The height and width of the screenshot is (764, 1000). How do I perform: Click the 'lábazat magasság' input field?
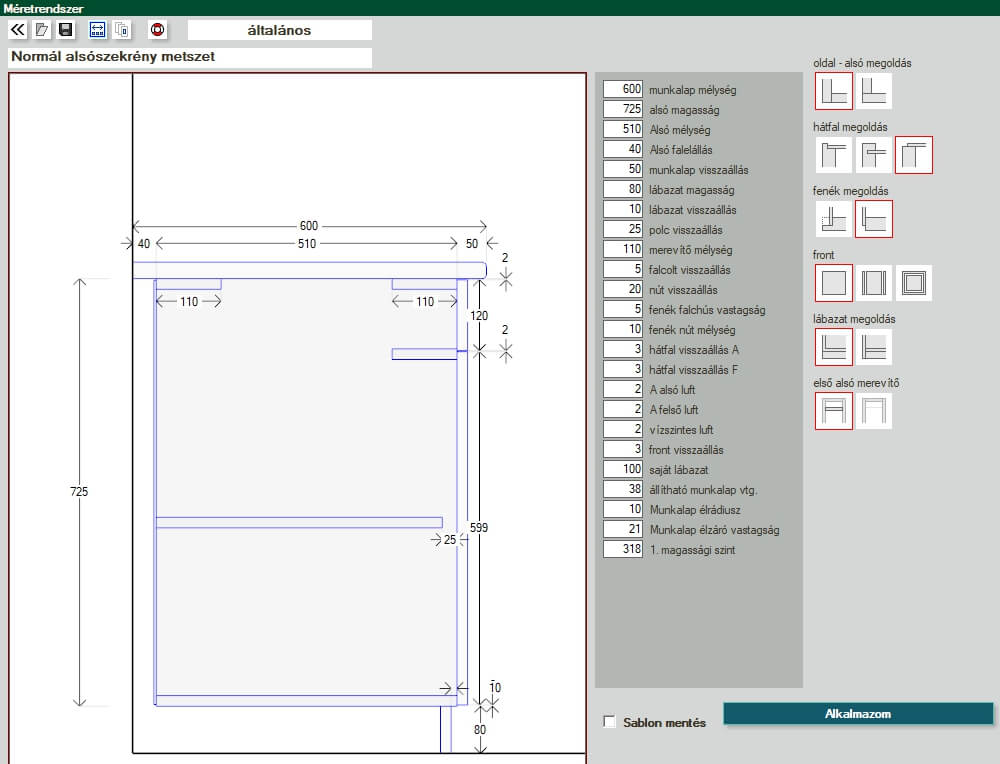coord(624,190)
